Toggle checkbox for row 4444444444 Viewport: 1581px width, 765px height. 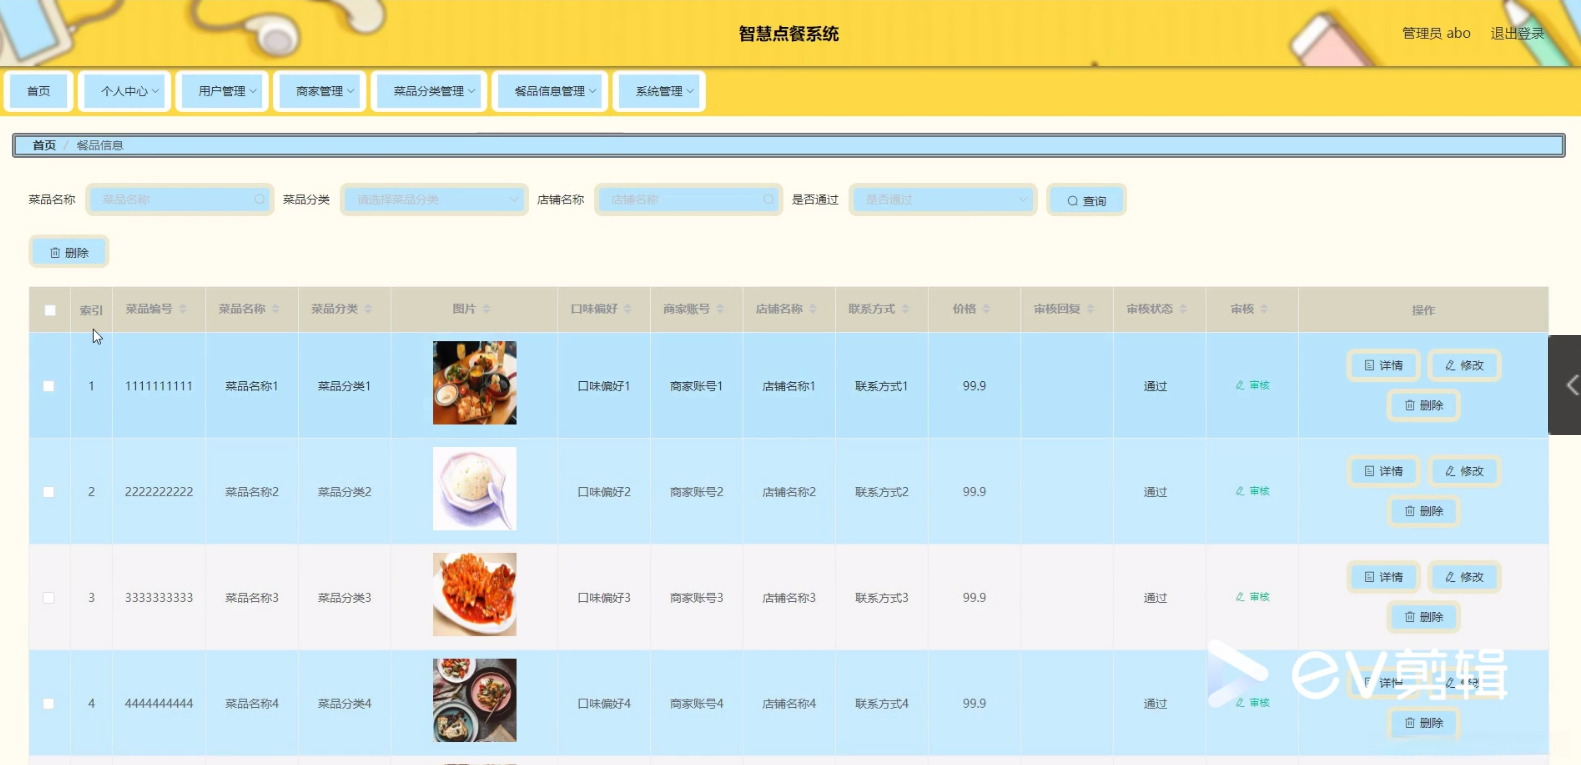(x=49, y=704)
